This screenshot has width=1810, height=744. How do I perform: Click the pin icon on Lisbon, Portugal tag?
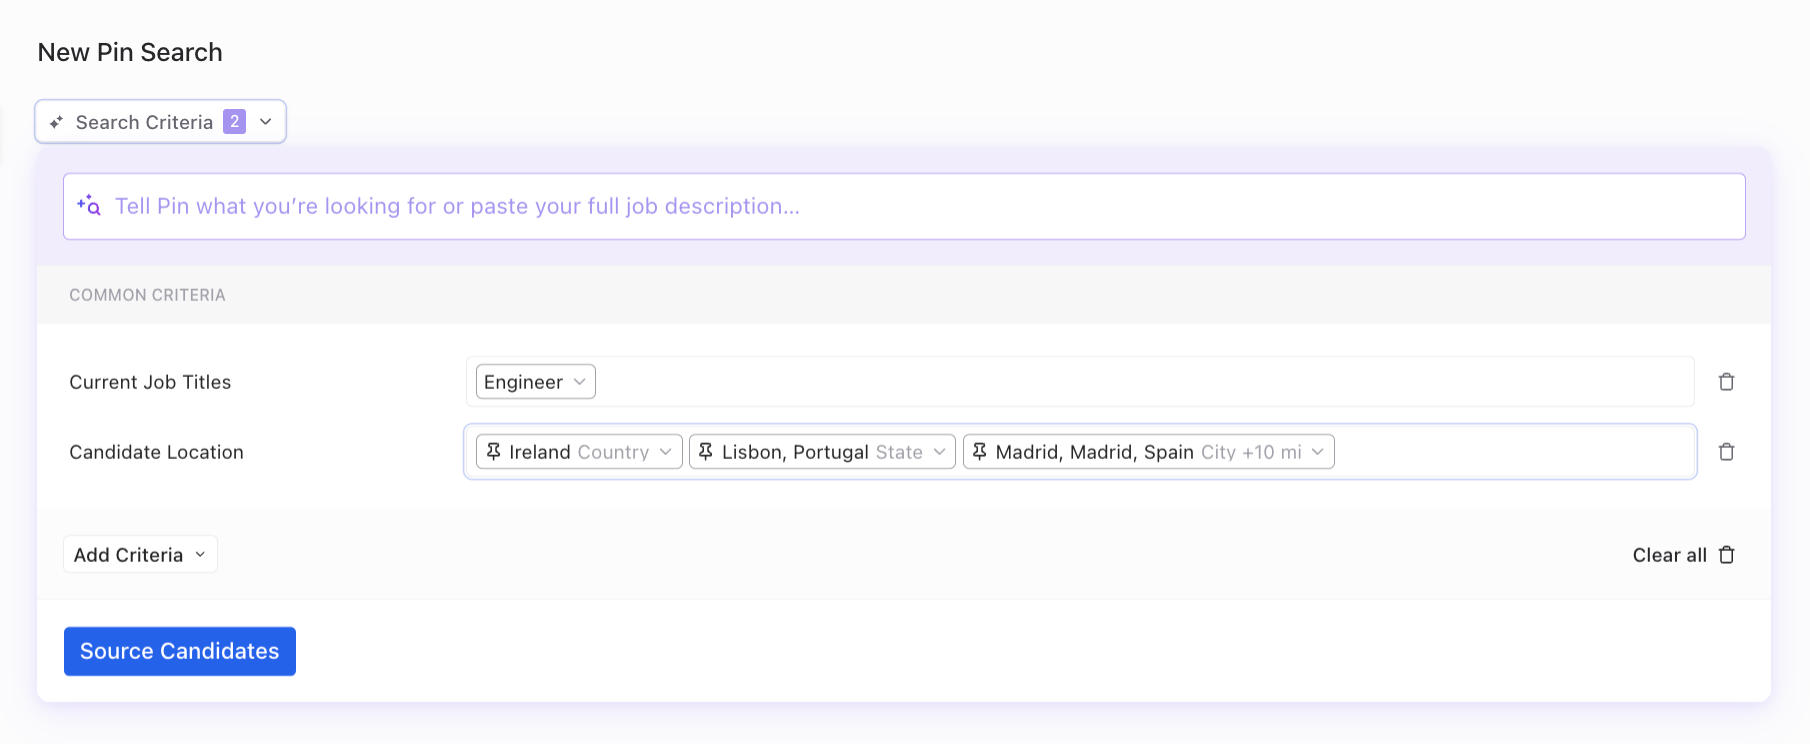coord(706,452)
